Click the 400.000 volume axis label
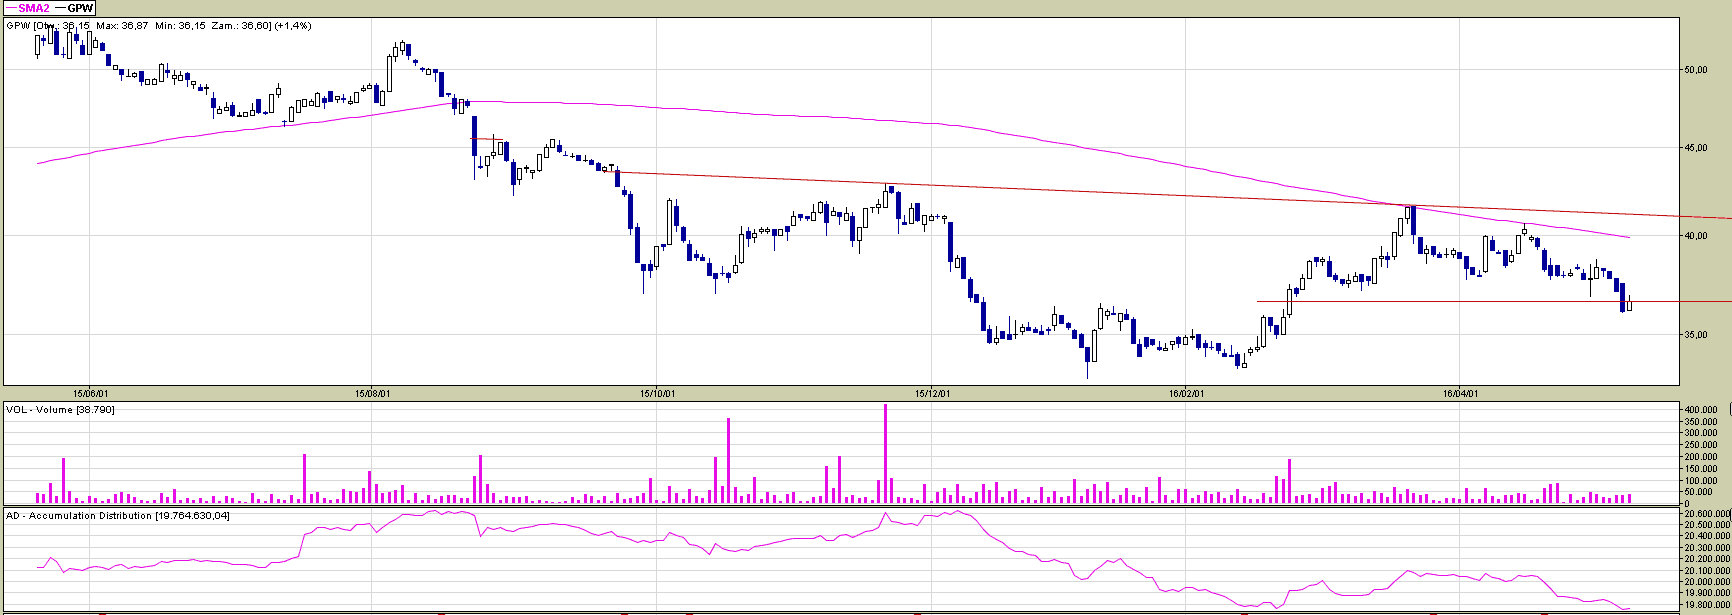This screenshot has height=615, width=1732. pos(1704,411)
